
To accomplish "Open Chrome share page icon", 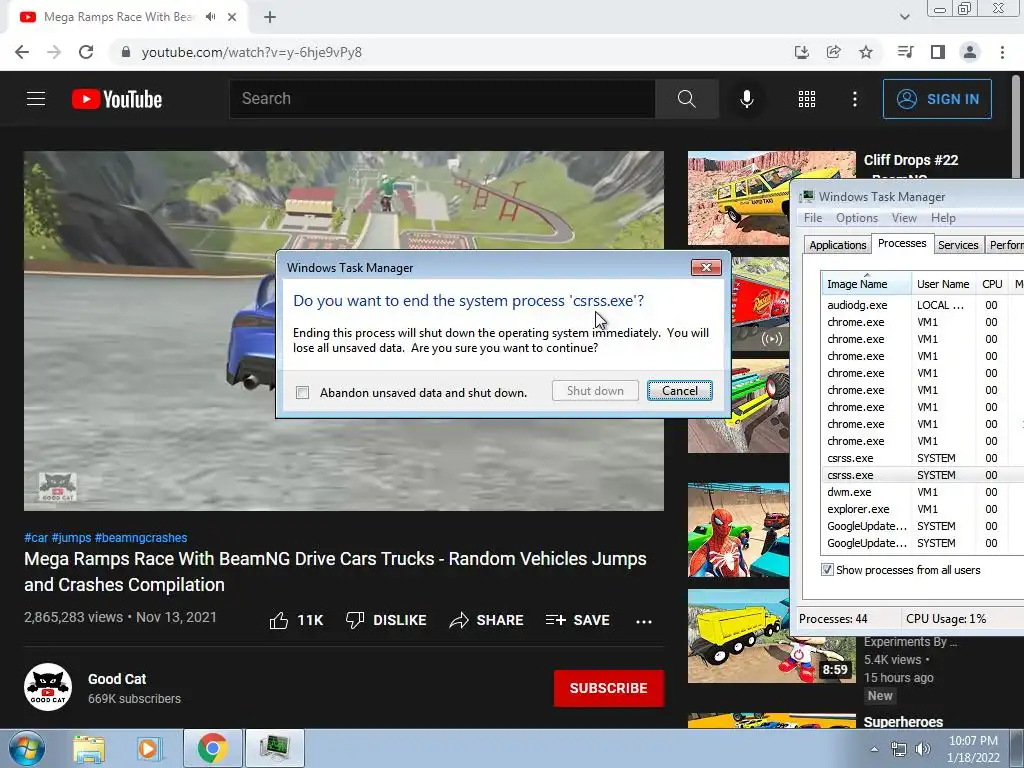I will point(833,52).
